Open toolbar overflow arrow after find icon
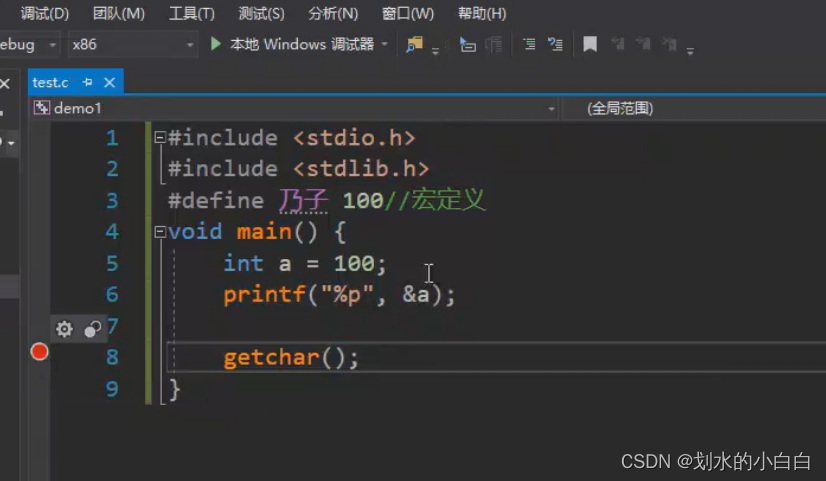 coord(435,51)
